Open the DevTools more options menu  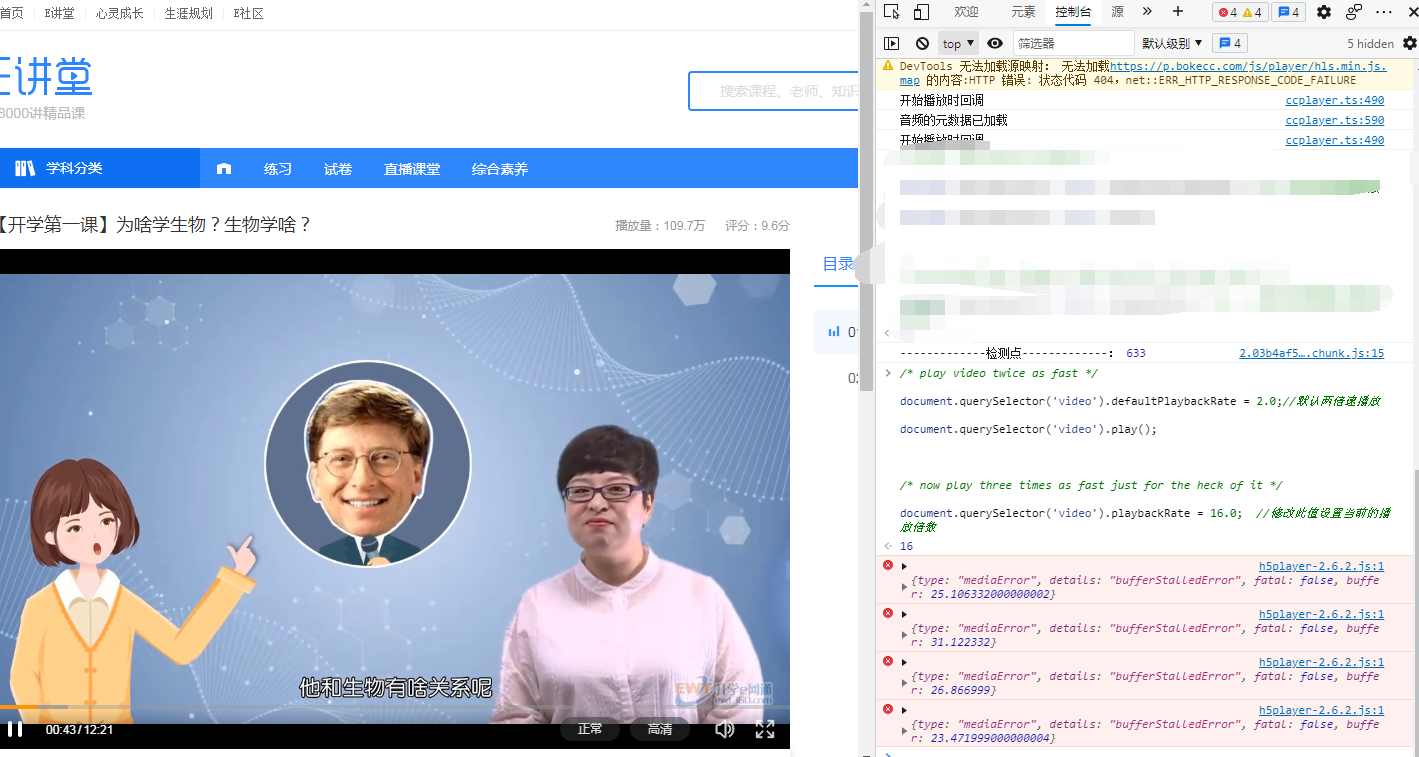click(1381, 12)
